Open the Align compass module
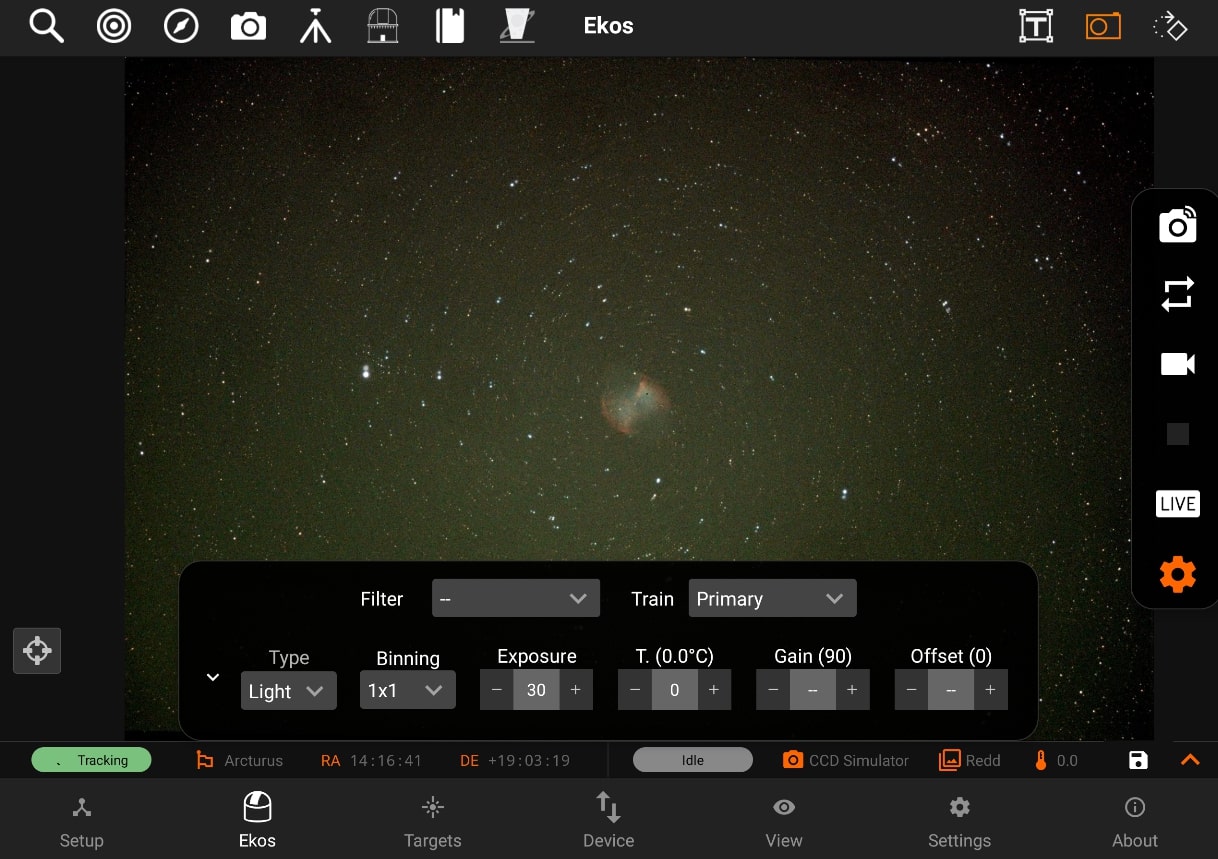Image resolution: width=1218 pixels, height=859 pixels. point(181,26)
